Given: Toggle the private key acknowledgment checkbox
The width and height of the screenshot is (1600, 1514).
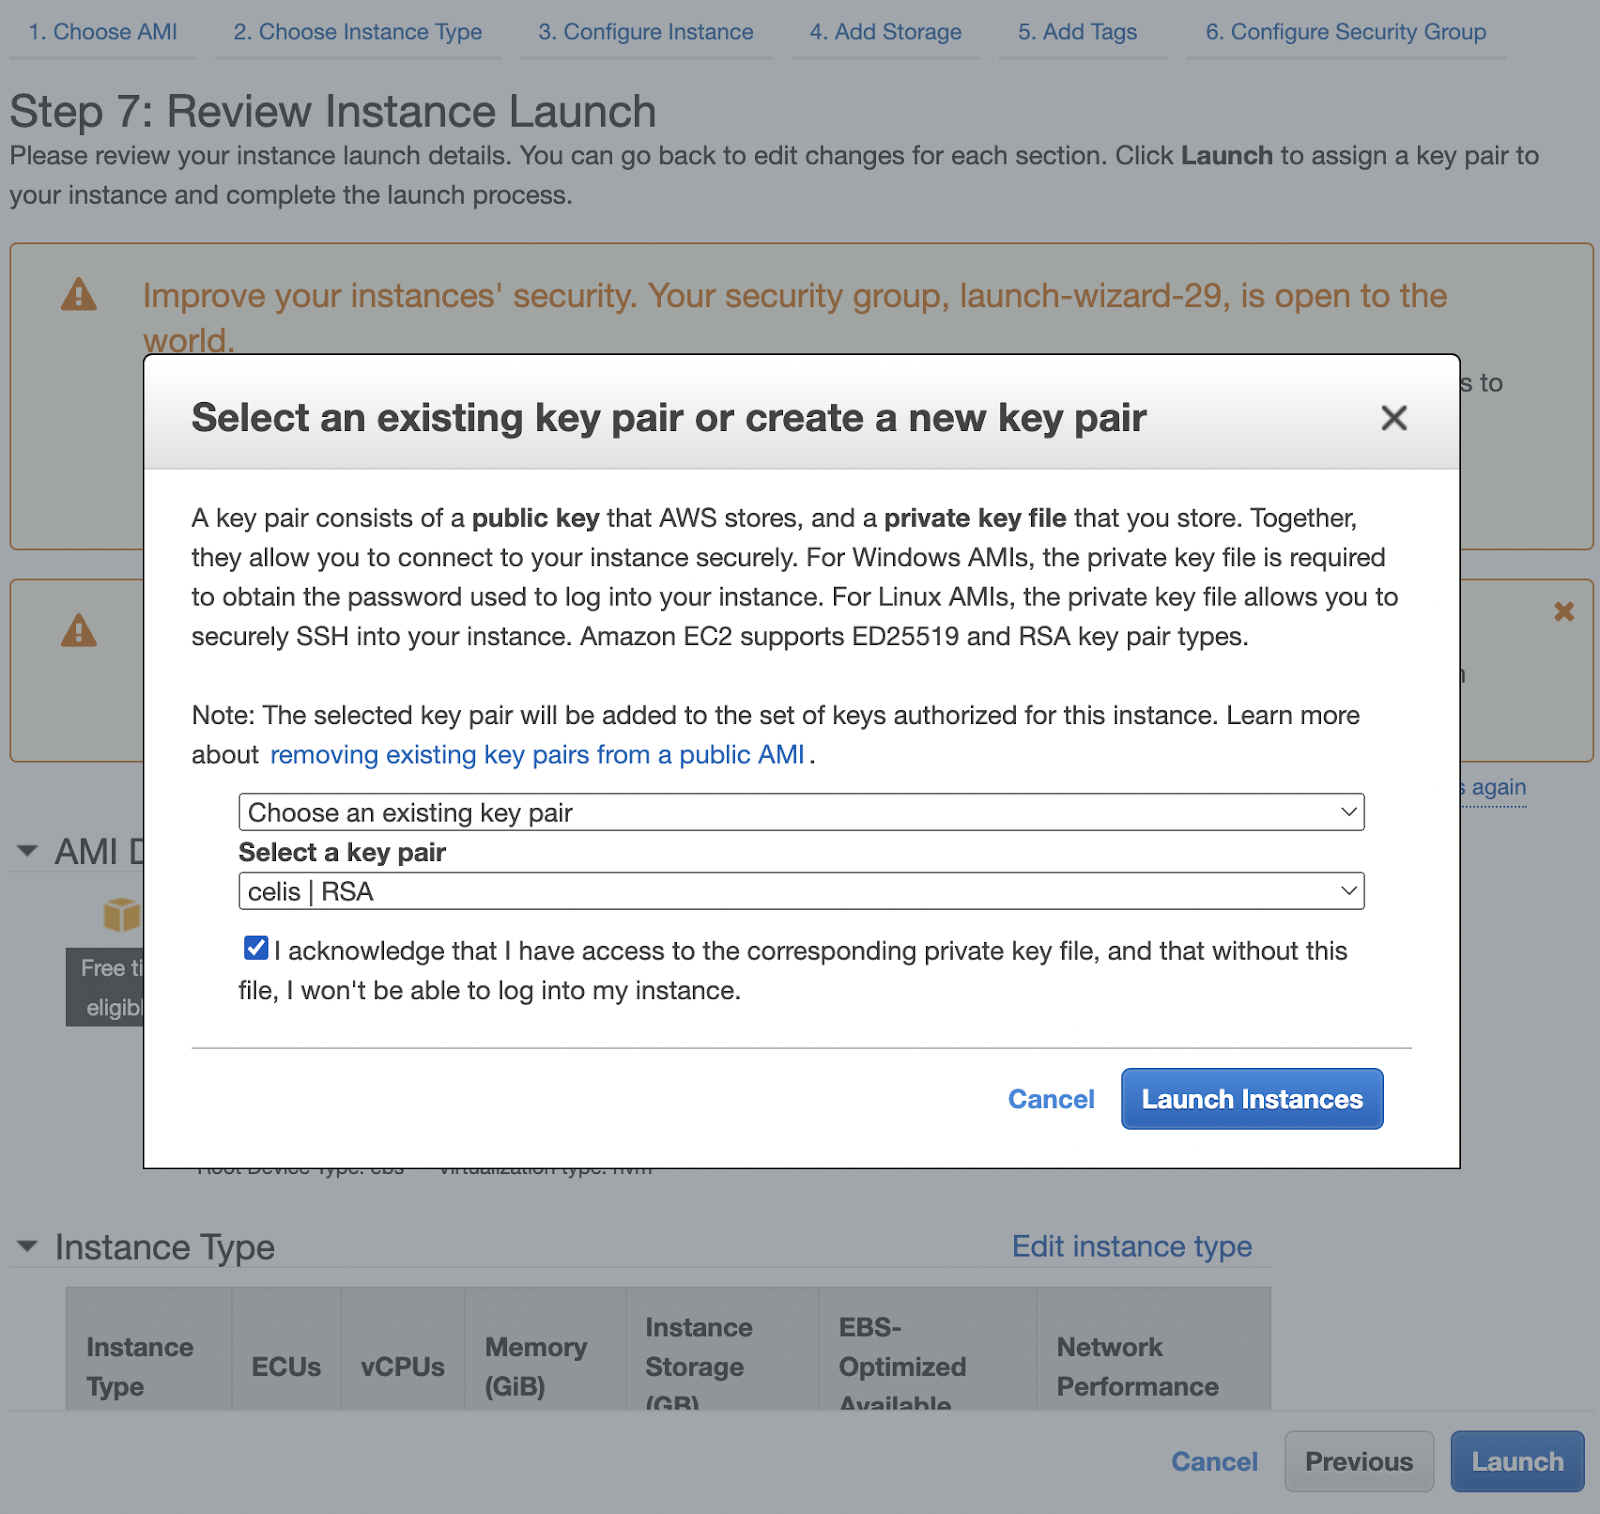Looking at the screenshot, I should (256, 948).
